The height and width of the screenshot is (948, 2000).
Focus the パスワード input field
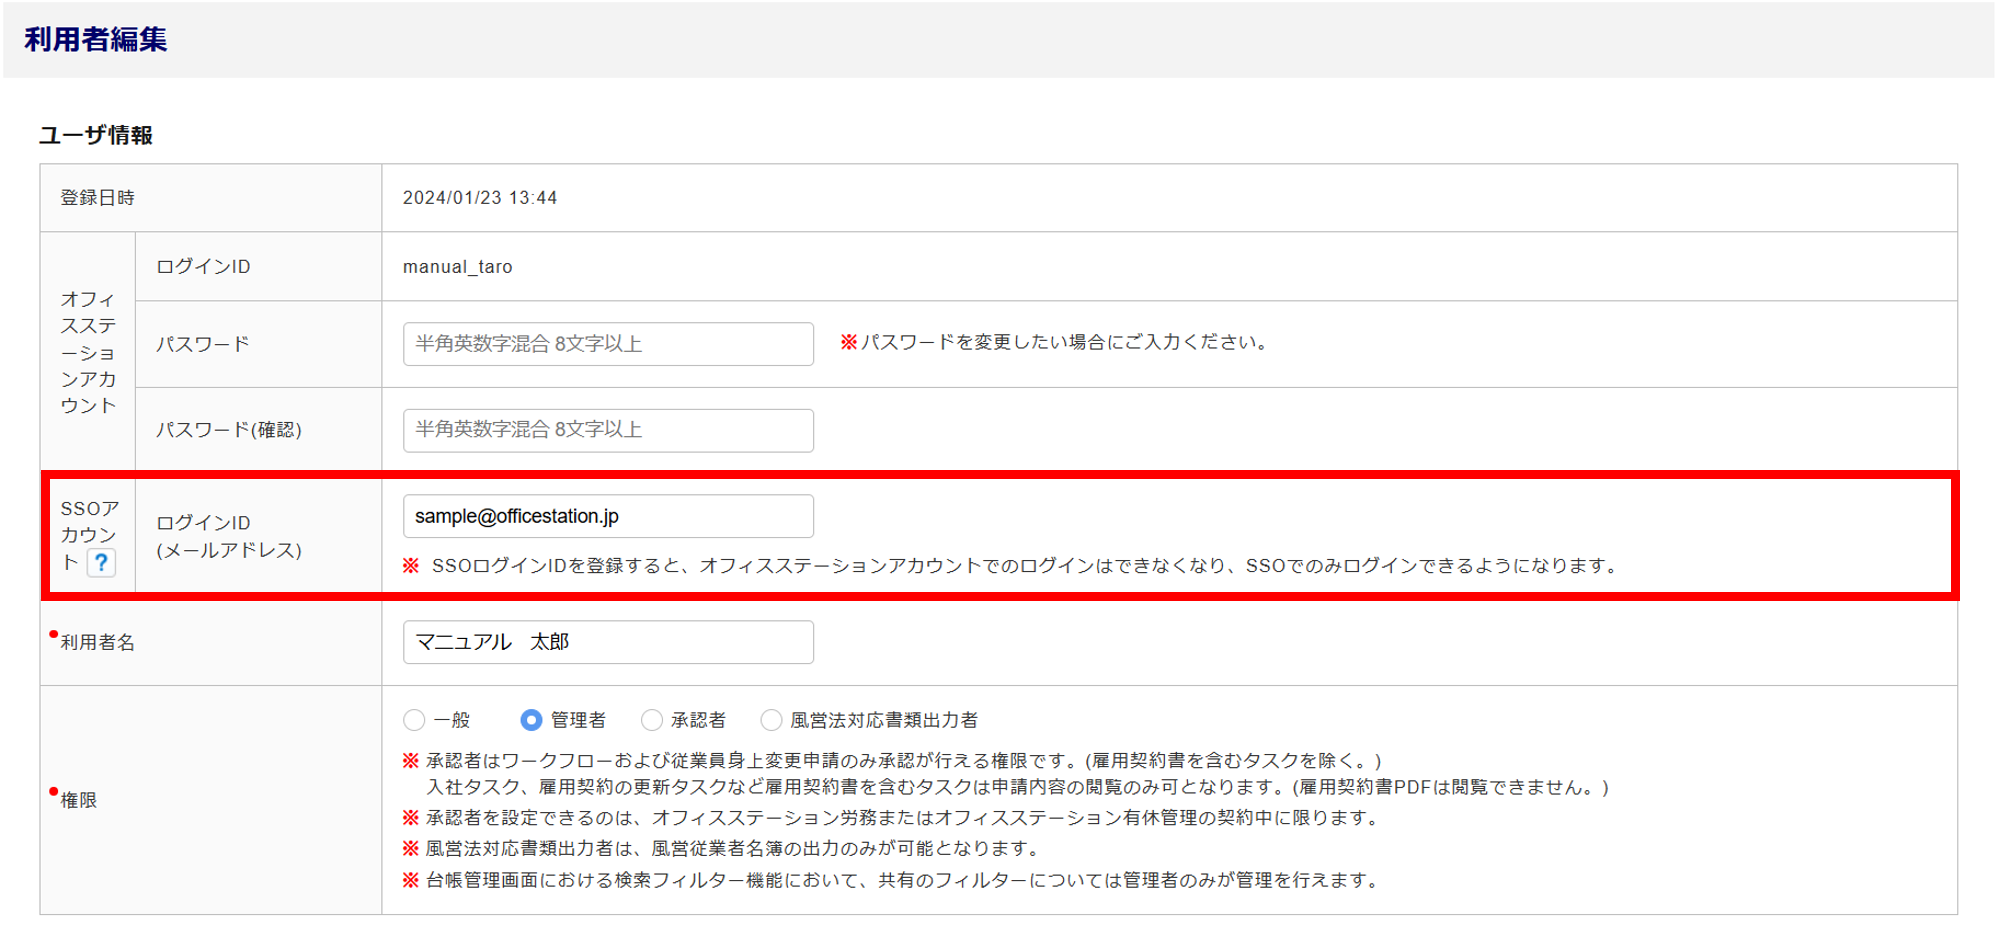608,344
